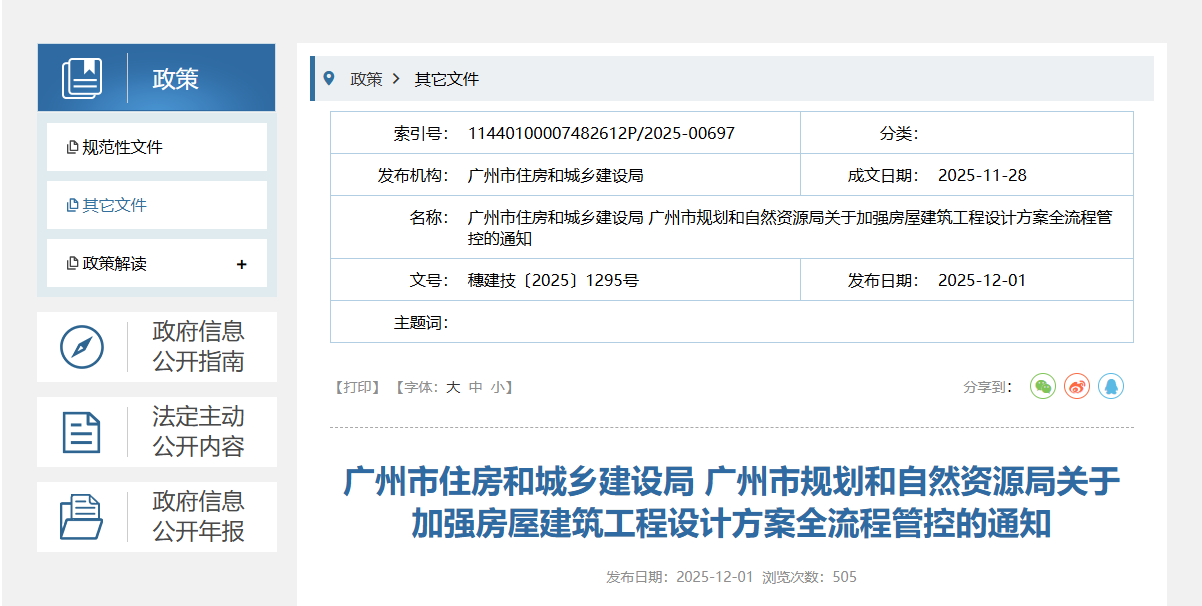1202x606 pixels.
Task: Set font size to 大
Action: tap(453, 386)
